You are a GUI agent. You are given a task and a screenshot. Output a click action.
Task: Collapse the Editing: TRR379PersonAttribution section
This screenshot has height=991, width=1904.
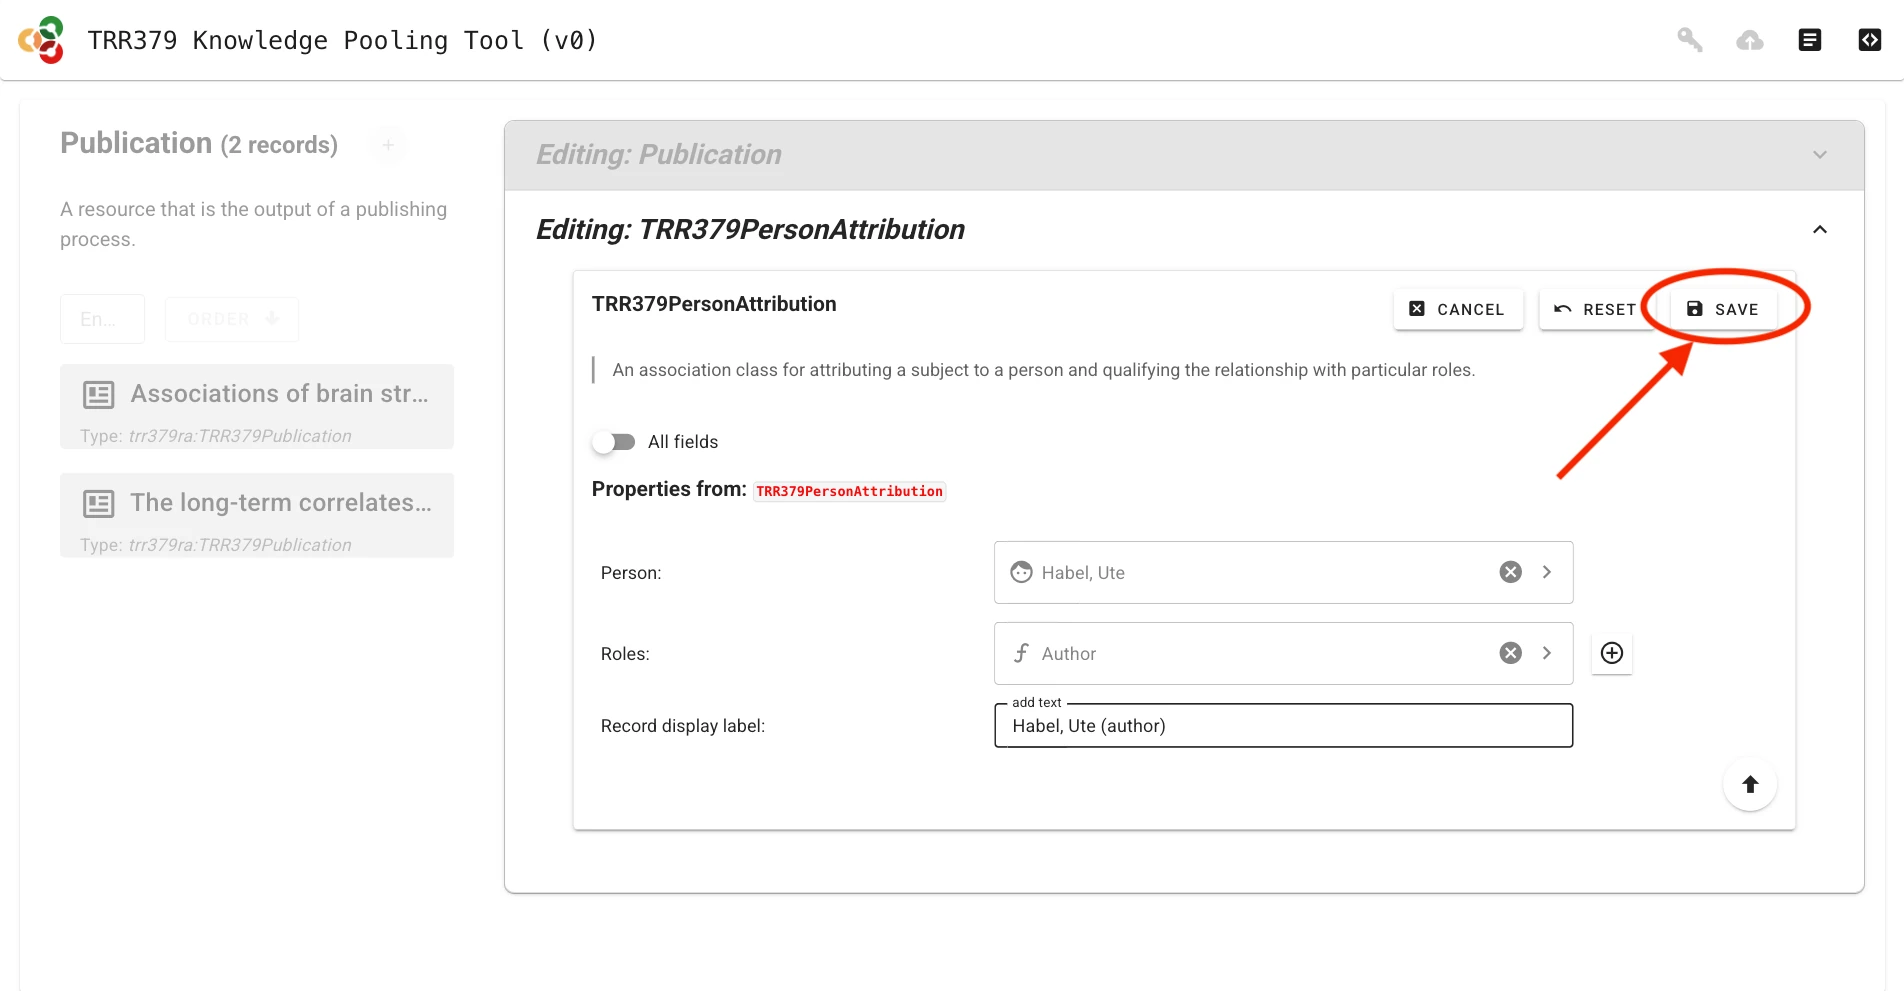click(1819, 229)
